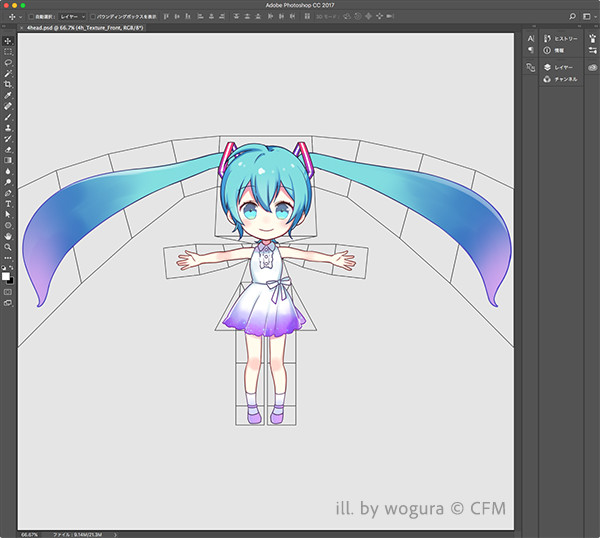Select the Ellipse shape tool
This screenshot has height=538, width=600.
tap(8, 225)
